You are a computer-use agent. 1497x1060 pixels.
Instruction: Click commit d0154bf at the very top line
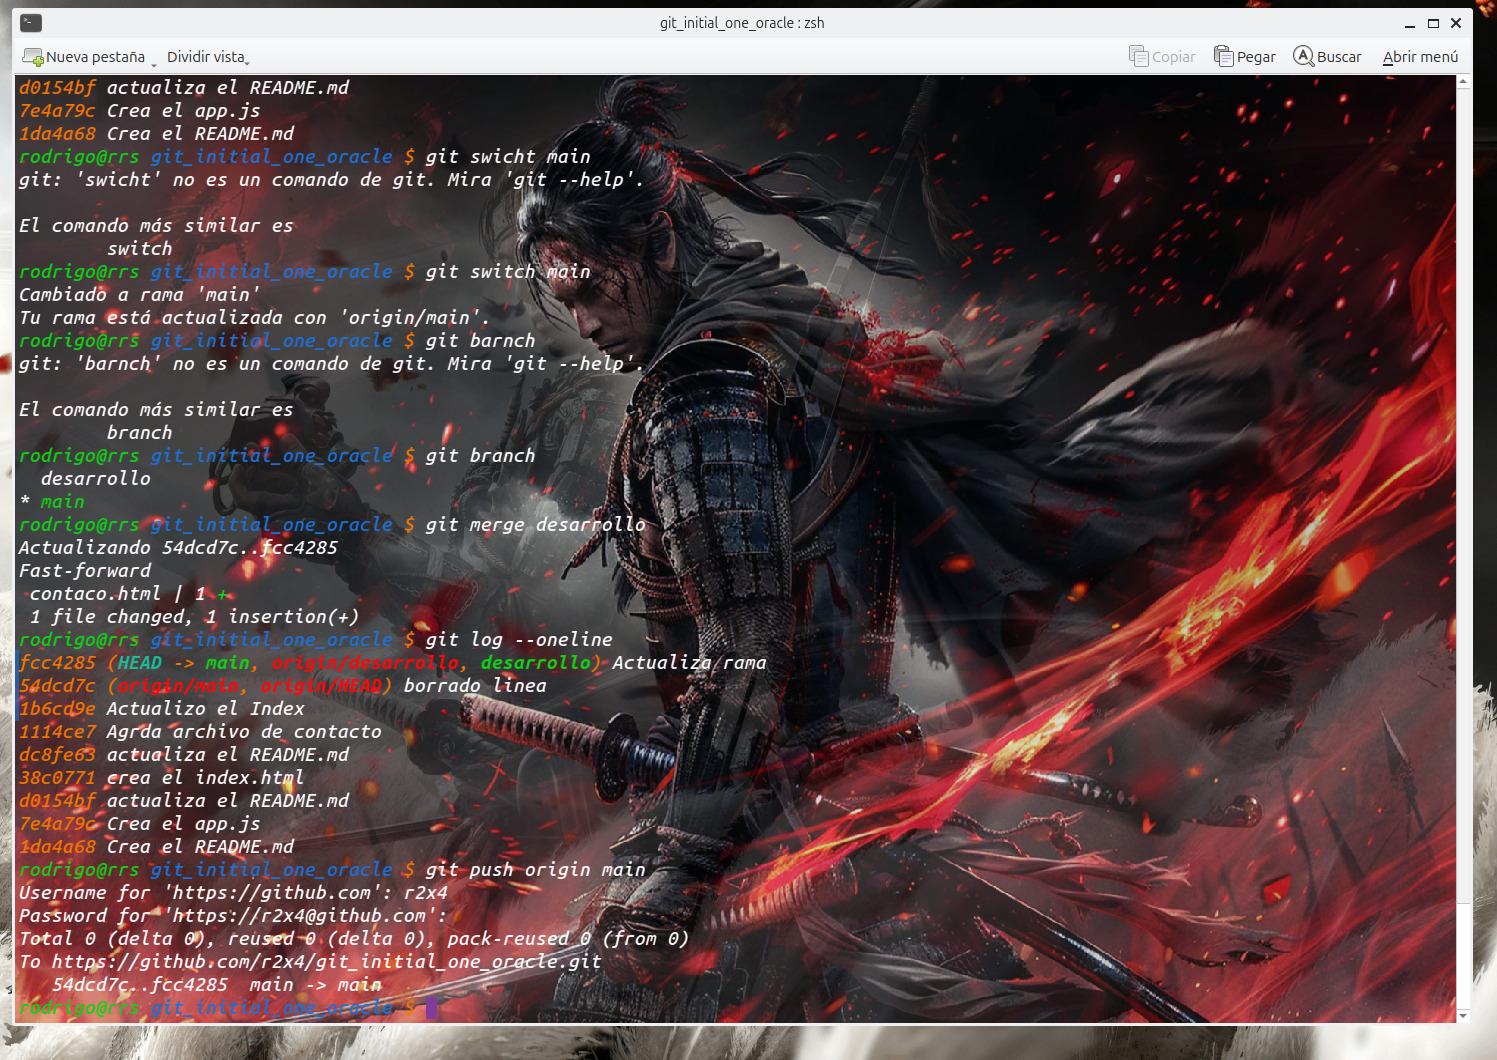(183, 88)
